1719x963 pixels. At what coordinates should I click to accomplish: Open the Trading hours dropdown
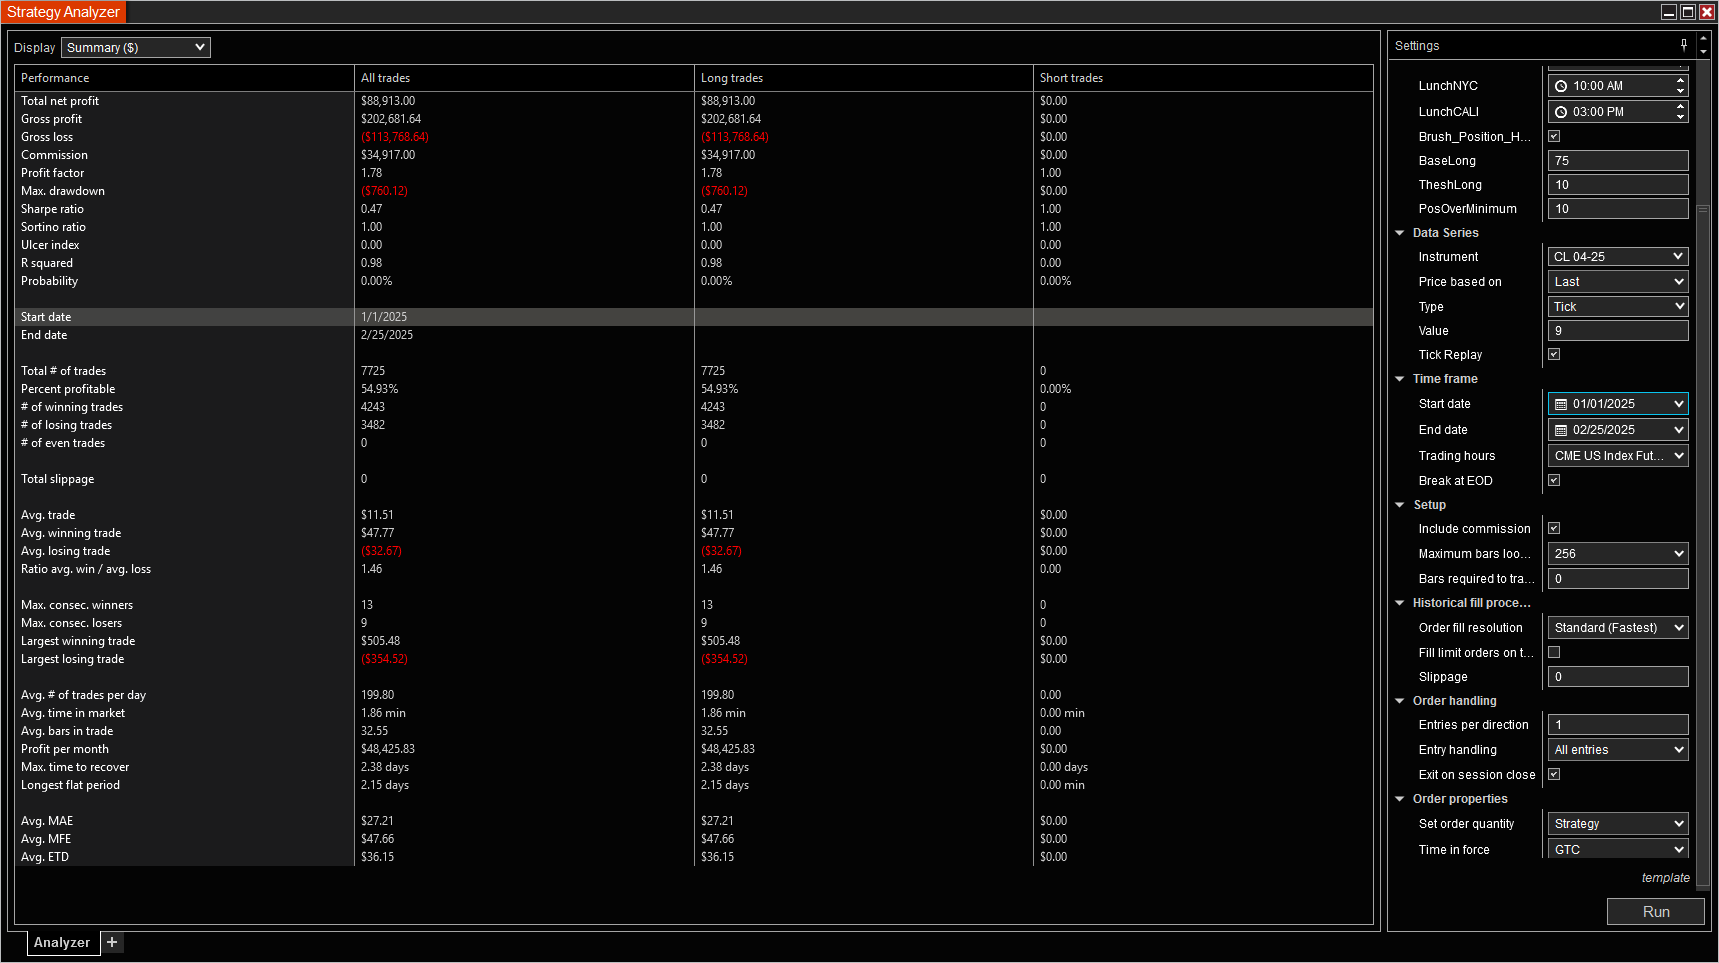[x=1618, y=456]
